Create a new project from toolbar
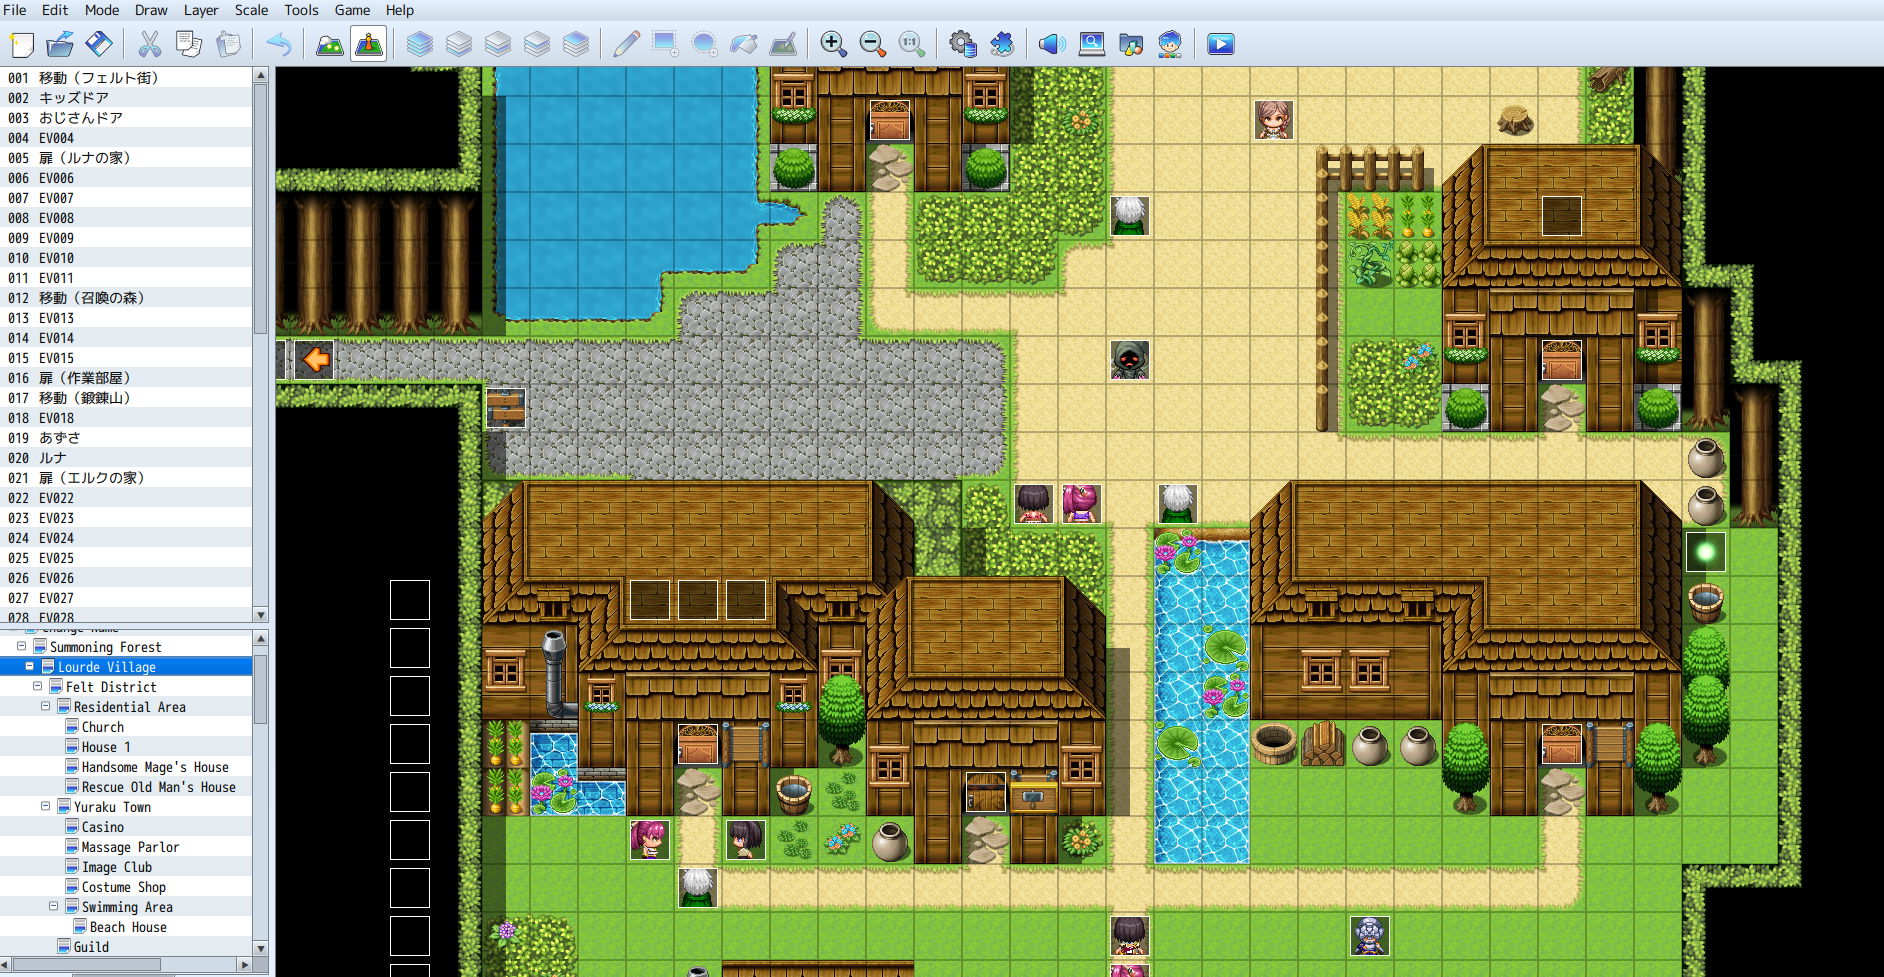 coord(22,44)
